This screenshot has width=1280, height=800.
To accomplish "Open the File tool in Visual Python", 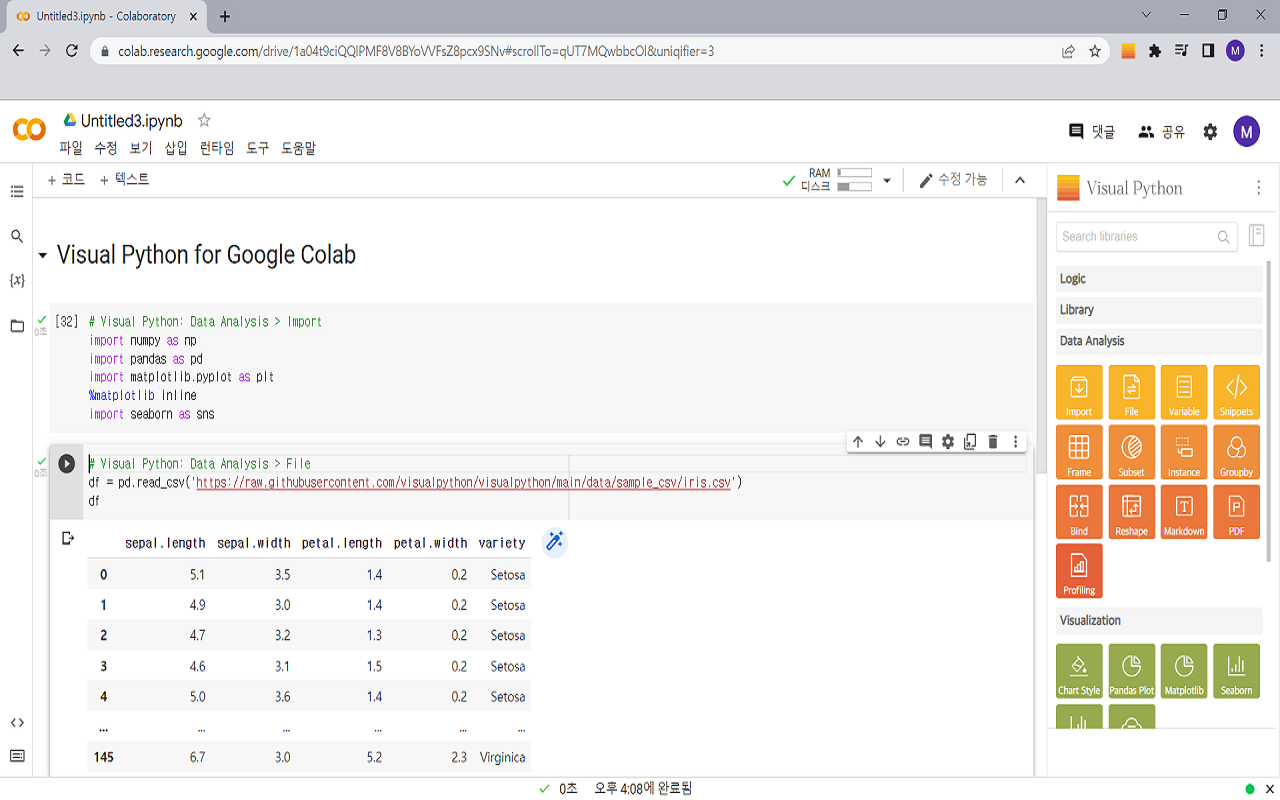I will (x=1131, y=392).
